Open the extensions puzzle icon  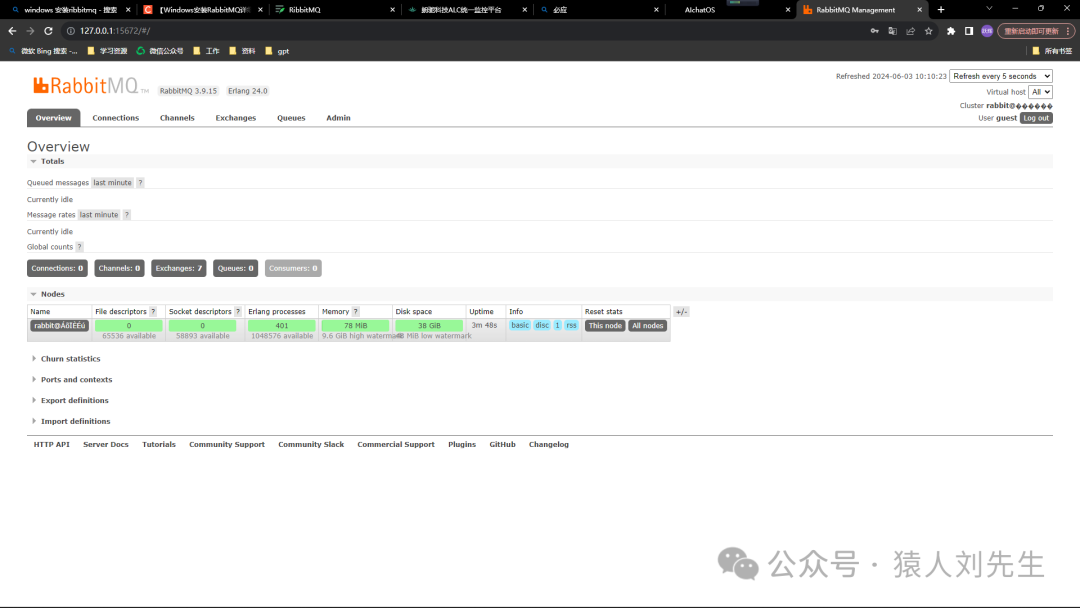(x=951, y=31)
